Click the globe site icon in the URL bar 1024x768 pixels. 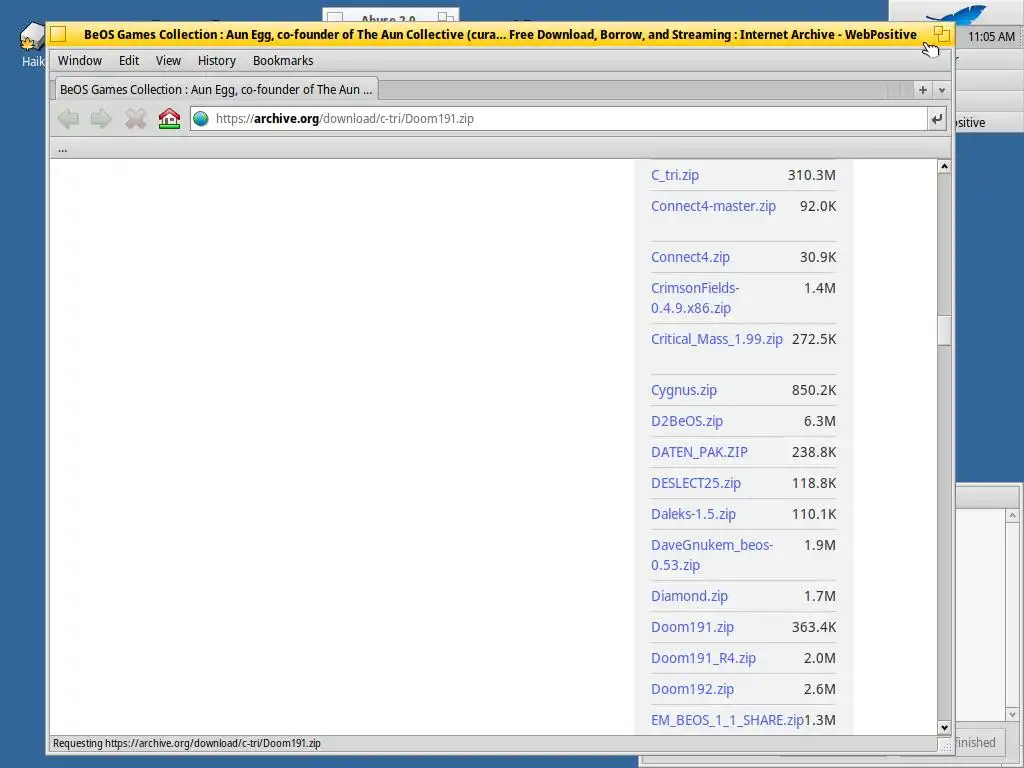coord(201,119)
